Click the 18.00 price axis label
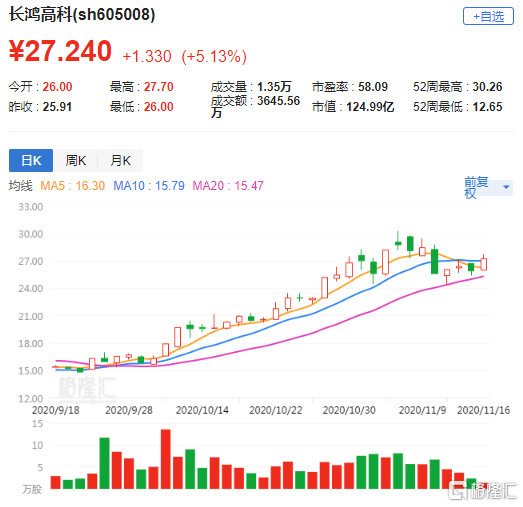Screen dimensions: 523x507 point(31,344)
